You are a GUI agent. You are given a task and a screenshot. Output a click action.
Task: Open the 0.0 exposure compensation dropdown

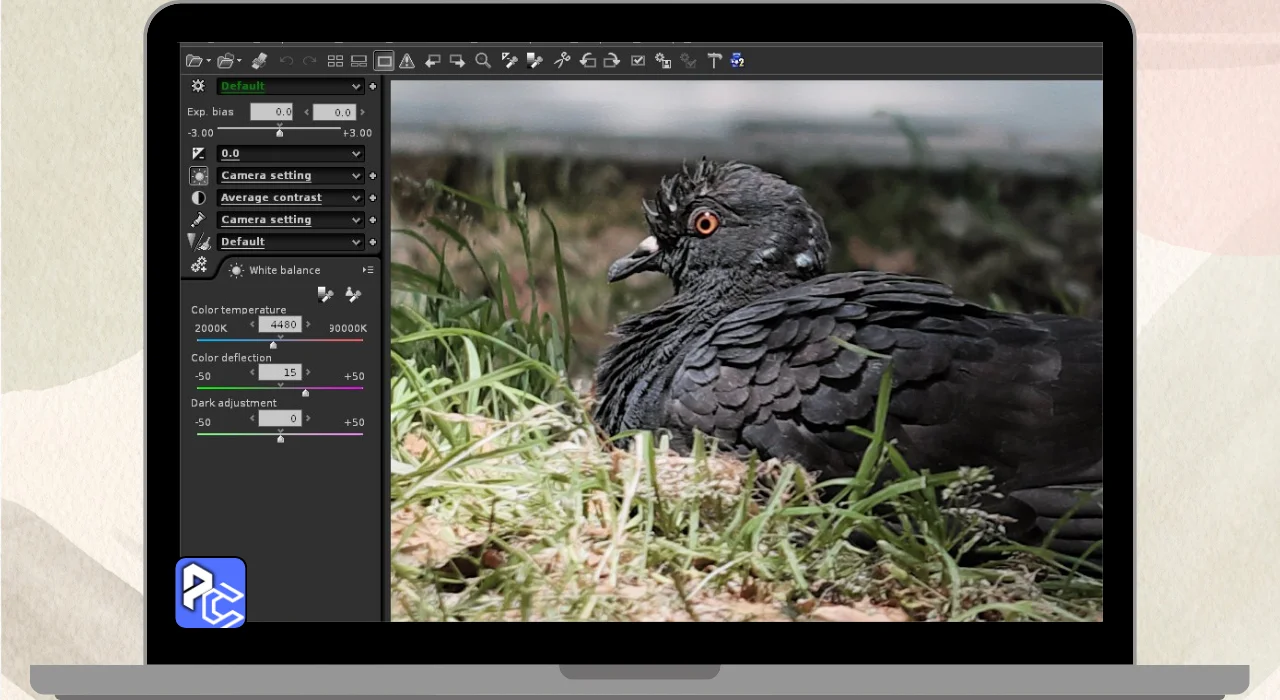point(290,154)
